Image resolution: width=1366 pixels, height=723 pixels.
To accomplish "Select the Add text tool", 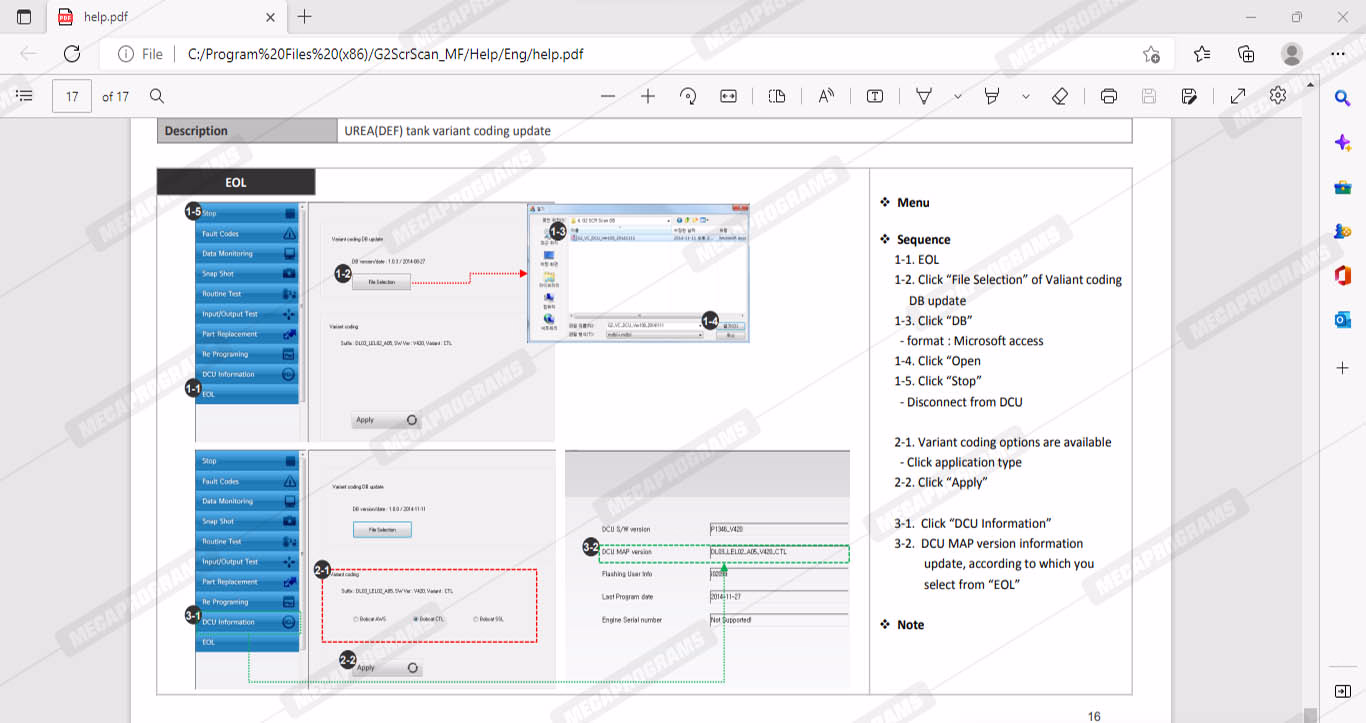I will click(x=875, y=96).
